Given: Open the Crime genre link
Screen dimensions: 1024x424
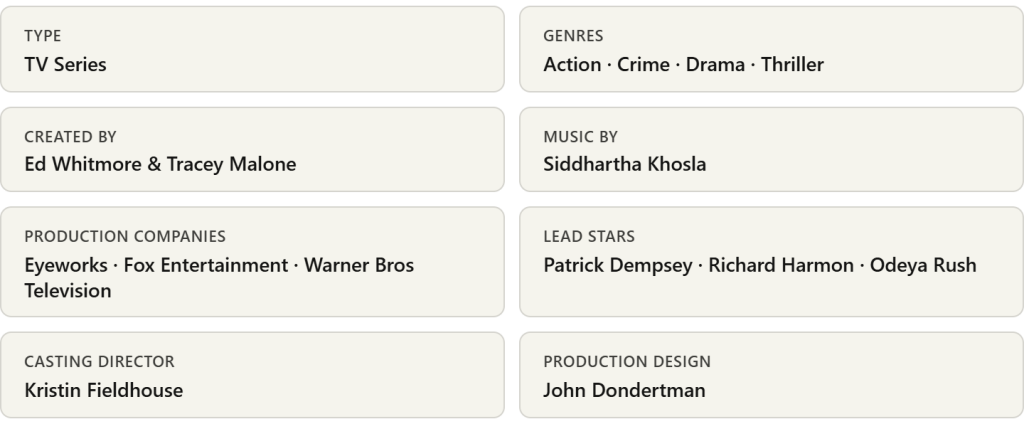Looking at the screenshot, I should (643, 65).
